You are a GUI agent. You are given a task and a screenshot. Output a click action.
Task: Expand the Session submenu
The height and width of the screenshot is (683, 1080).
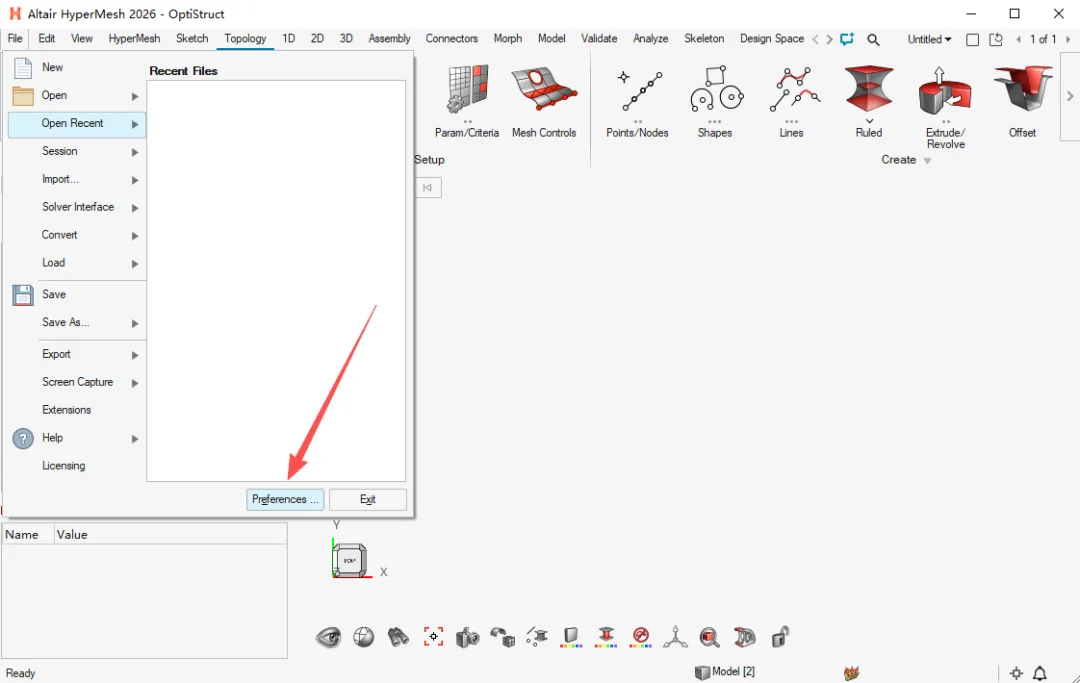coord(135,151)
